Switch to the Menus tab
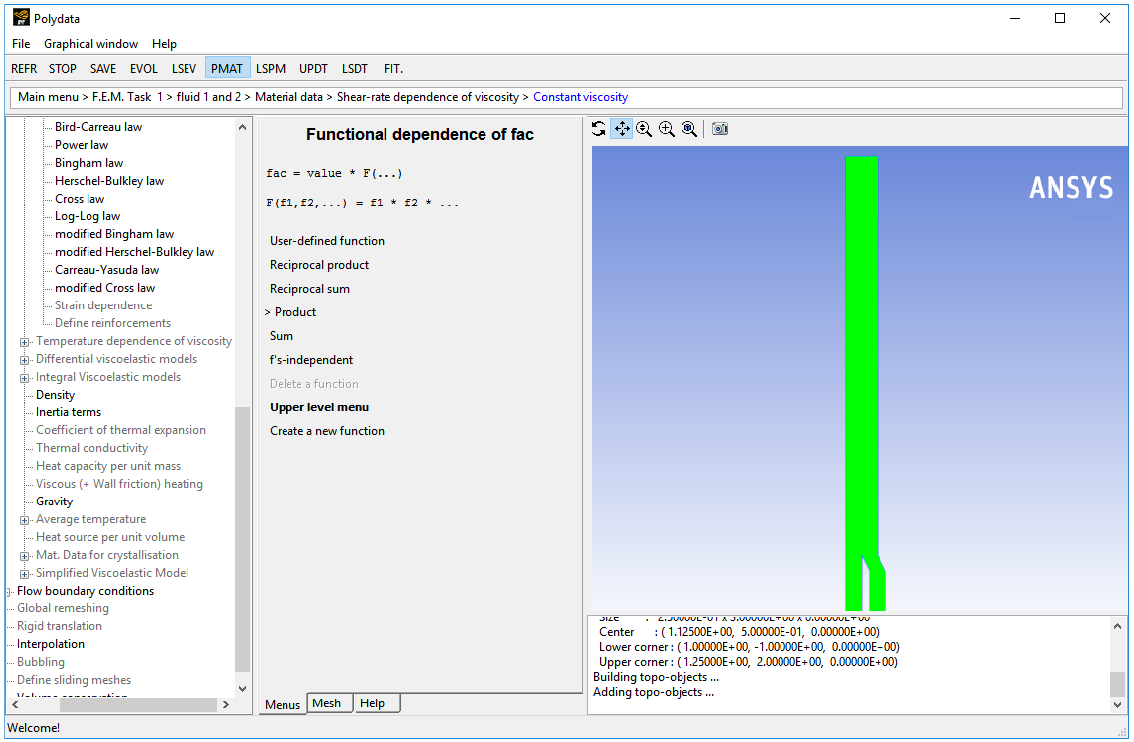1134x742 pixels. pos(282,704)
